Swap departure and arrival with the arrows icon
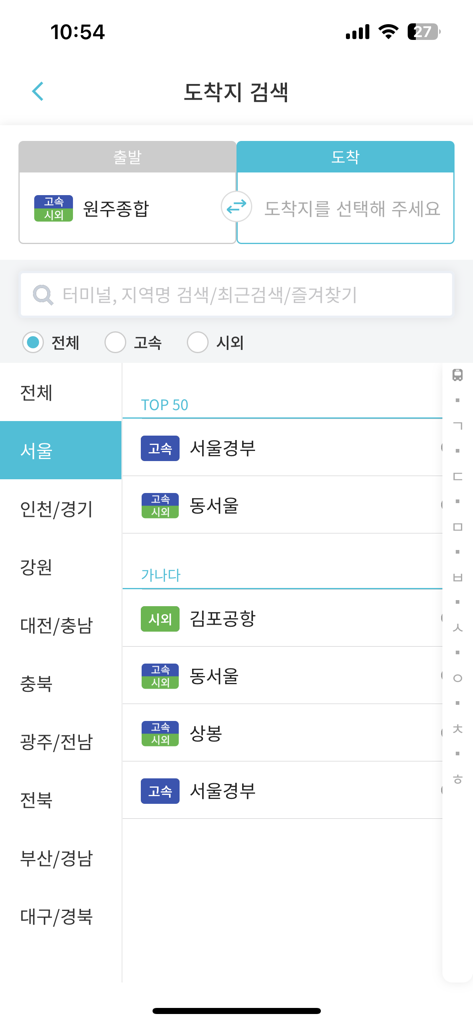The height and width of the screenshot is (1024, 473). 236,207
